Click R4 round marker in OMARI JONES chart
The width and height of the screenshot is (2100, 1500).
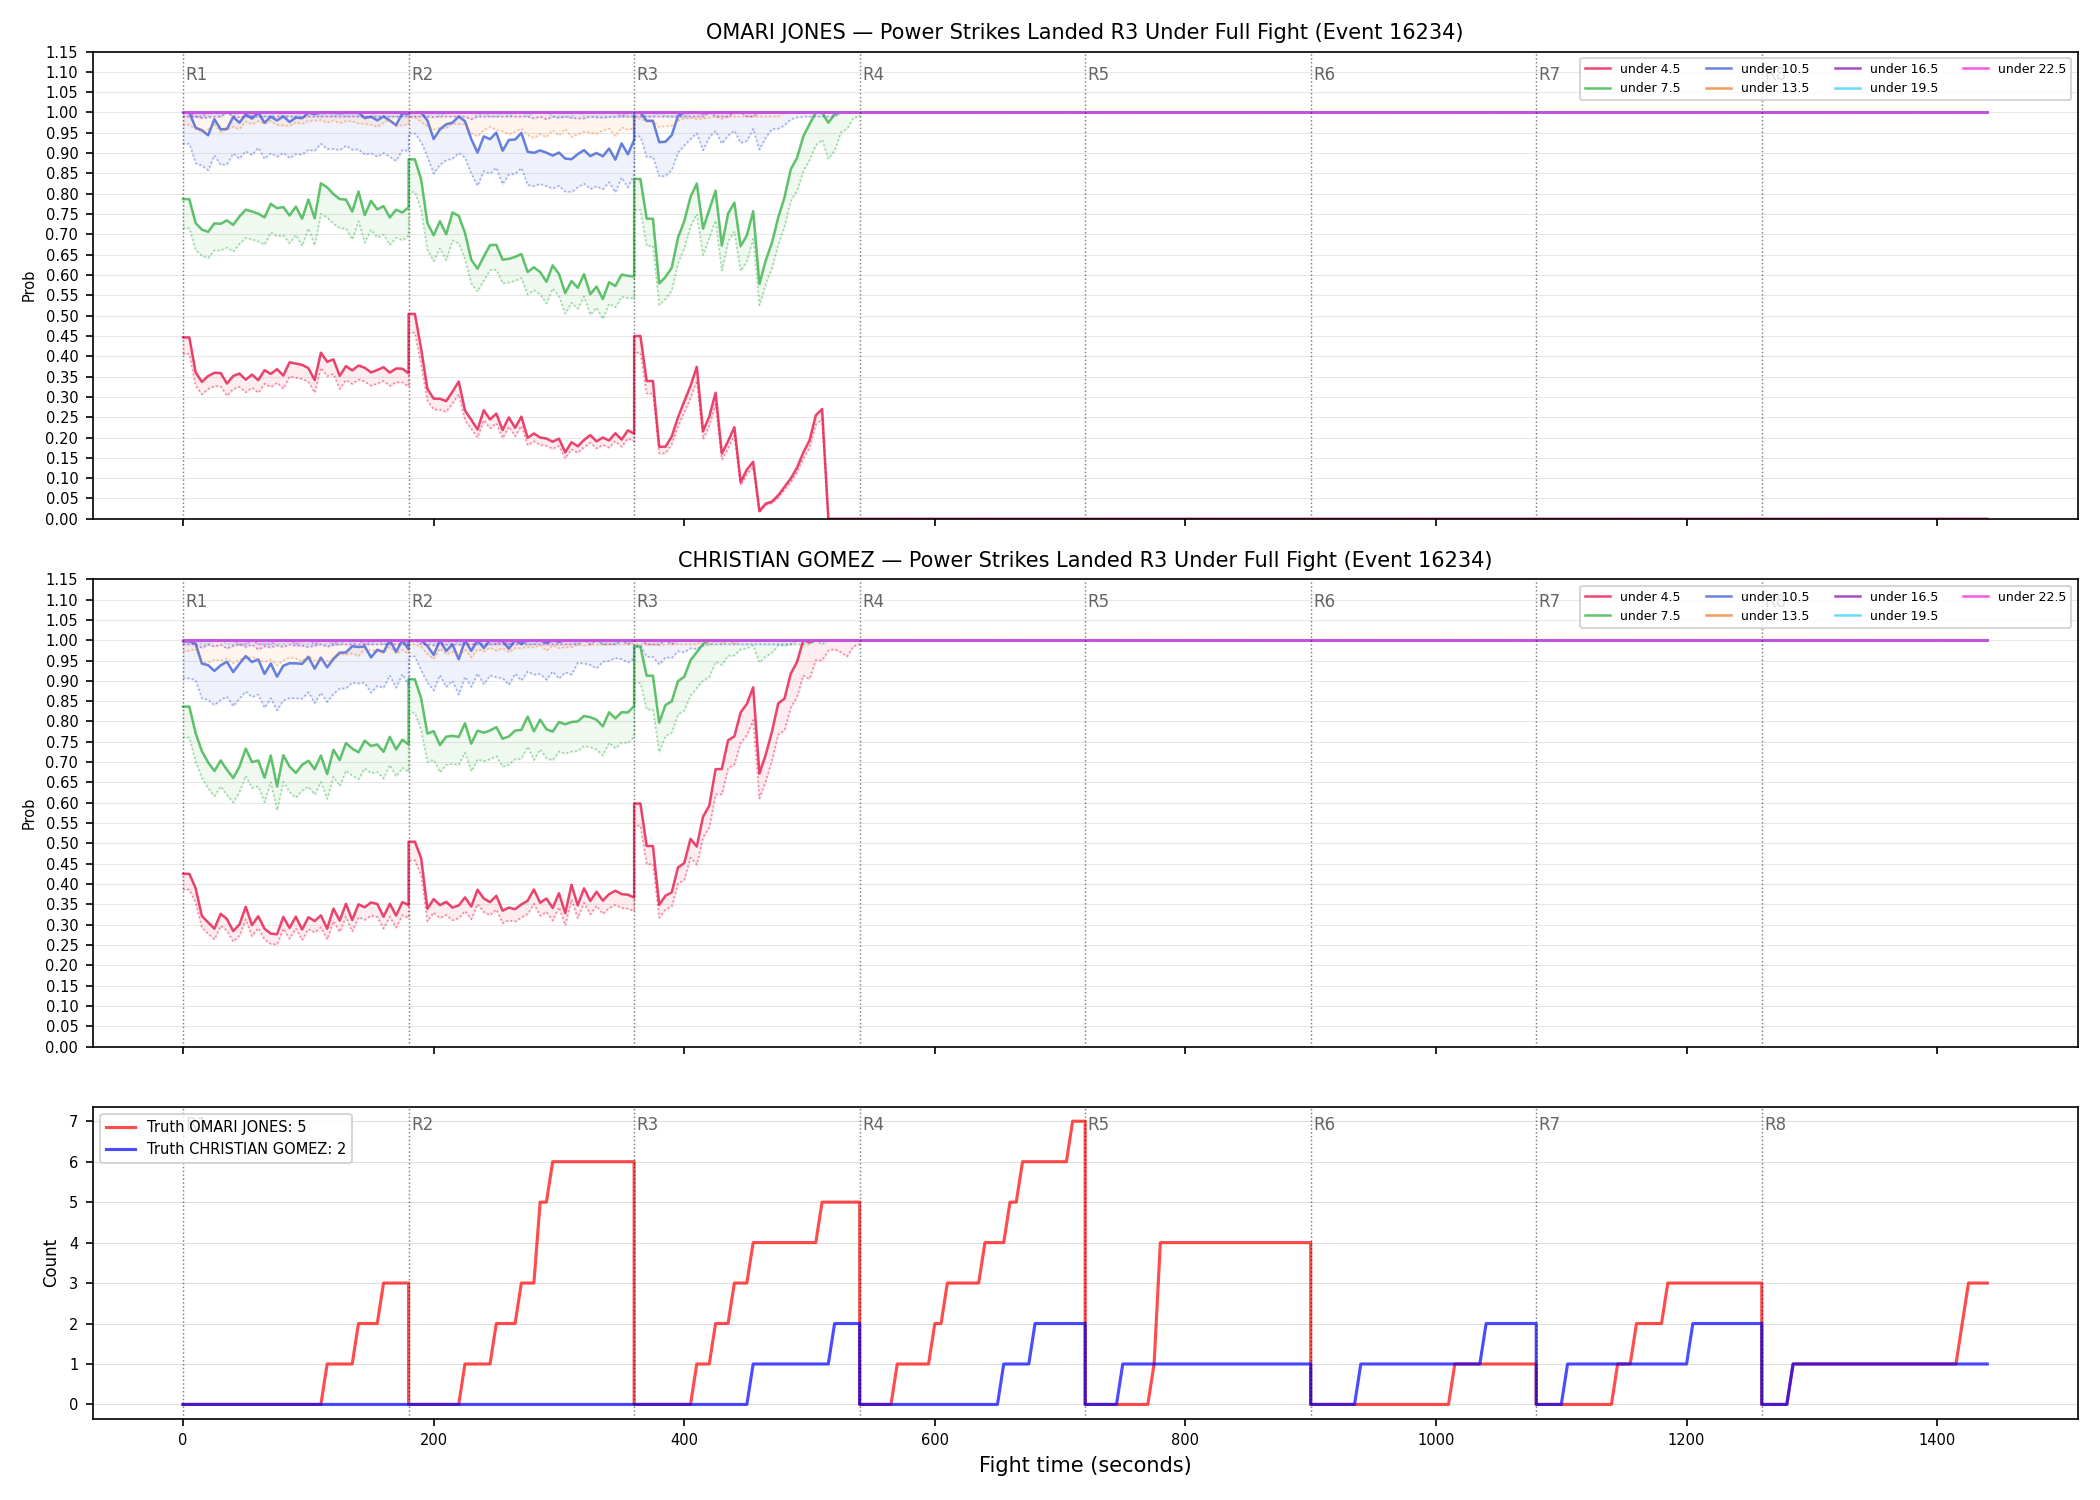[873, 74]
